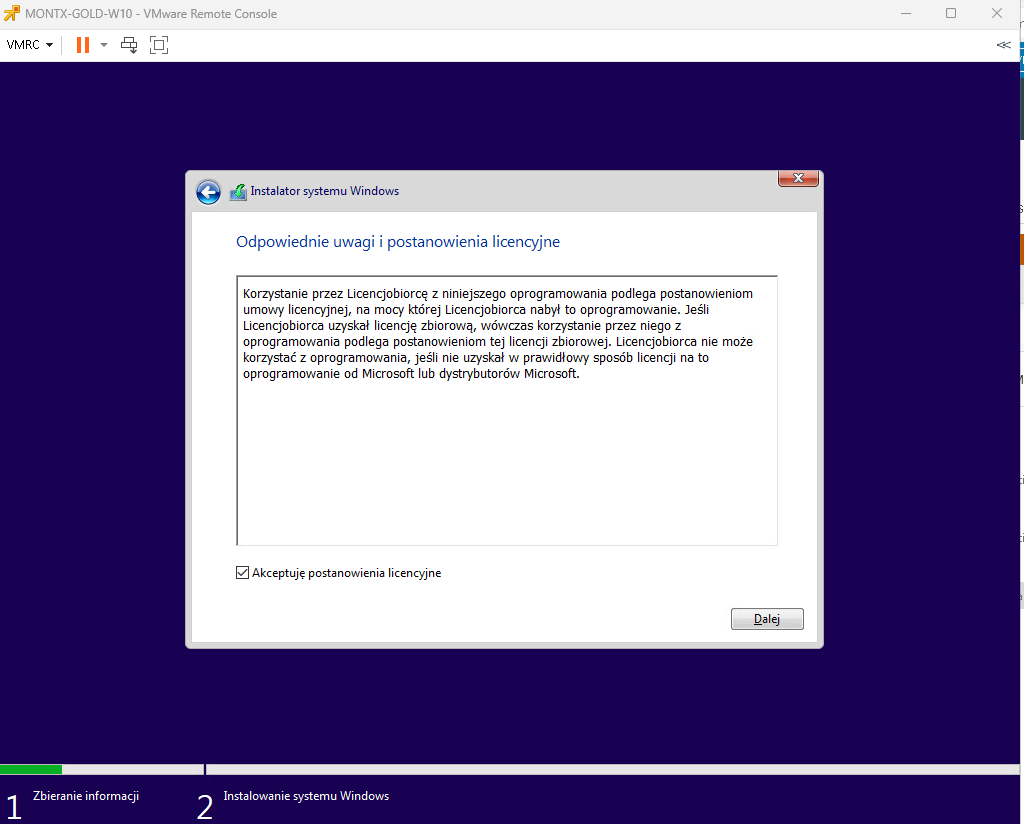Open the VMRC dropdown menu
Image resolution: width=1024 pixels, height=824 pixels.
coord(29,45)
